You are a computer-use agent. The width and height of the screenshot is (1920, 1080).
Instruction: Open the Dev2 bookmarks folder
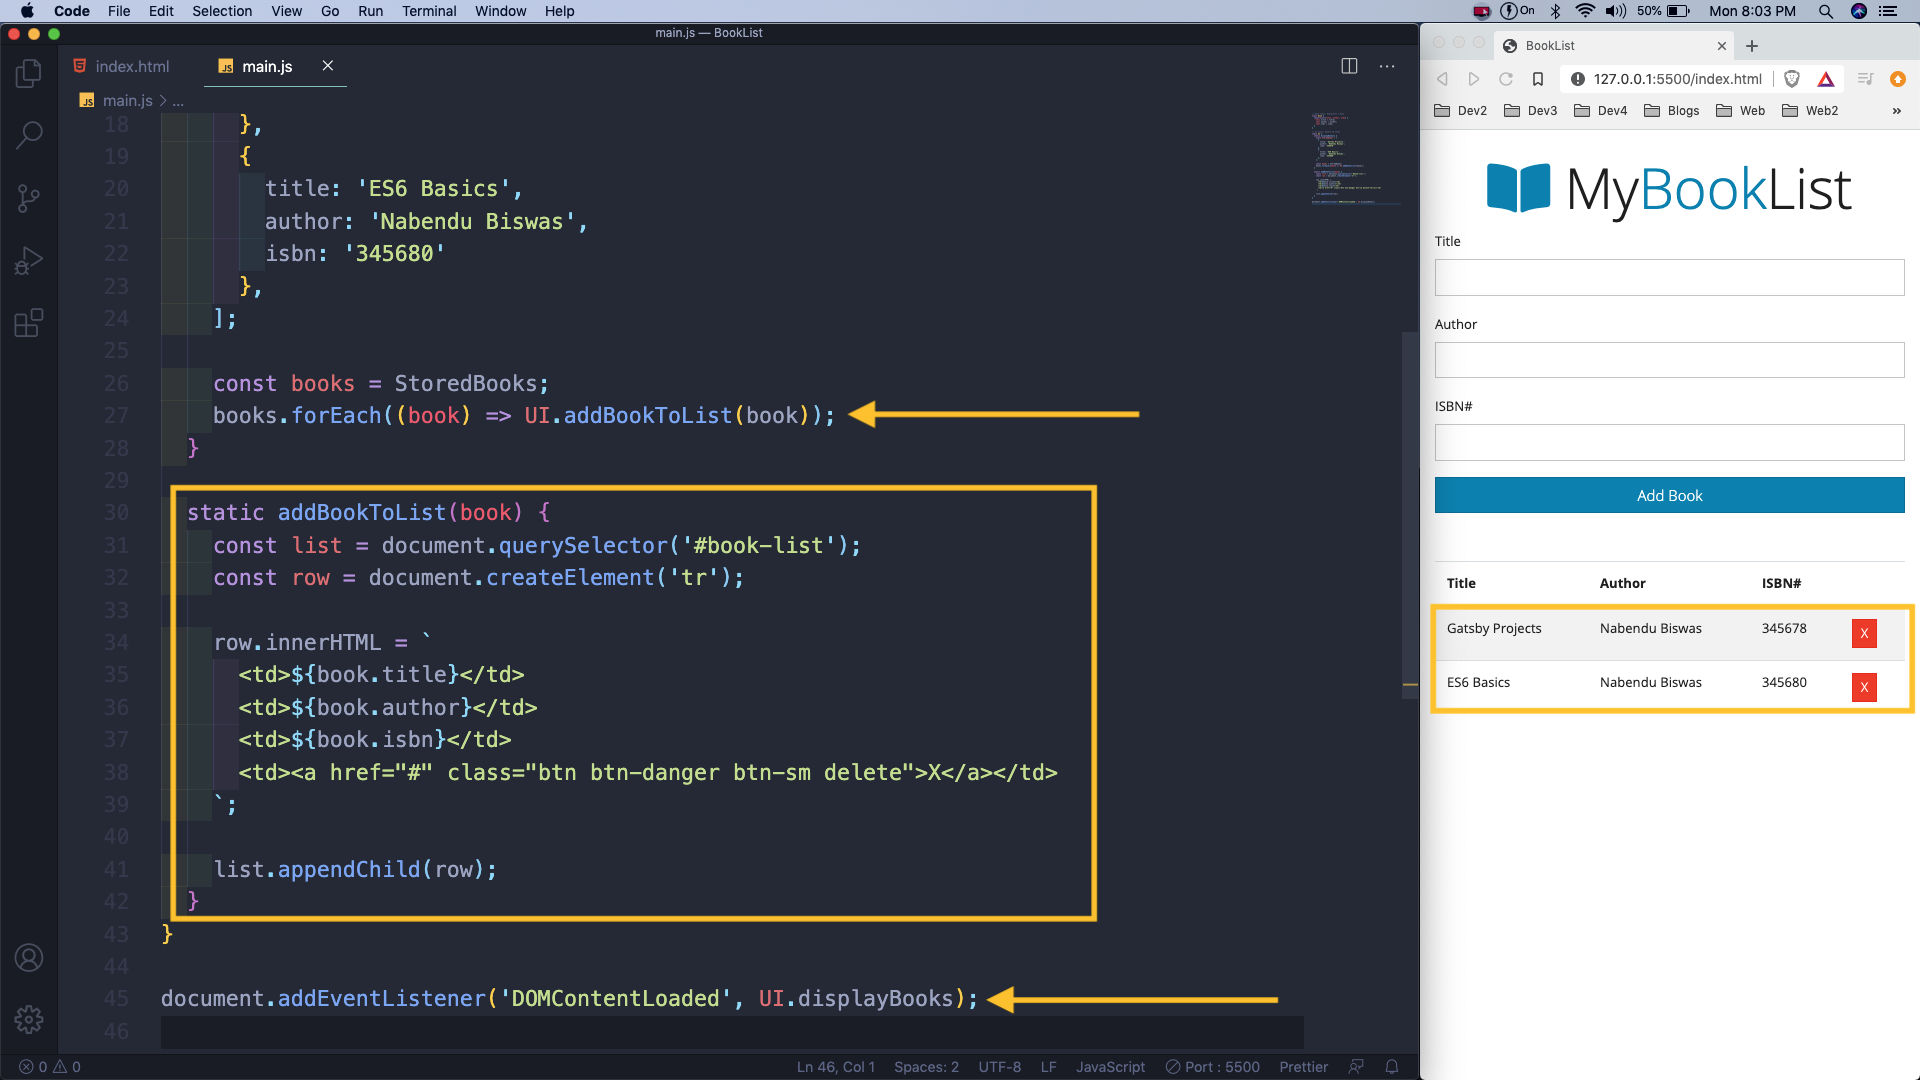(x=1460, y=111)
